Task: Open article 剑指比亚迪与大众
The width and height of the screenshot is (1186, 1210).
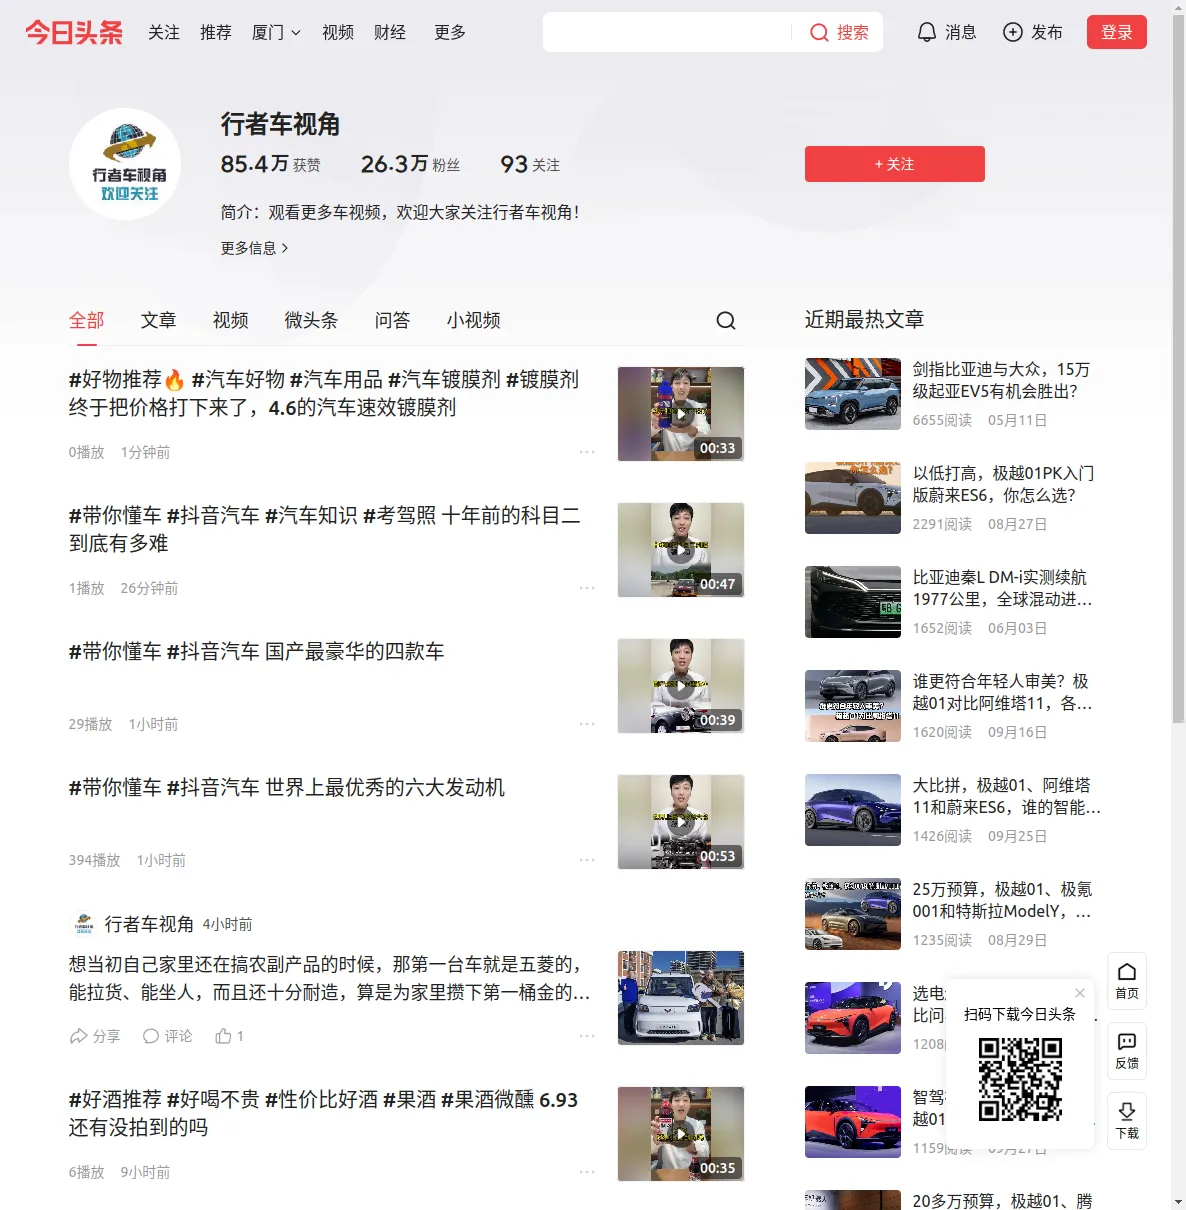Action: click(1002, 380)
